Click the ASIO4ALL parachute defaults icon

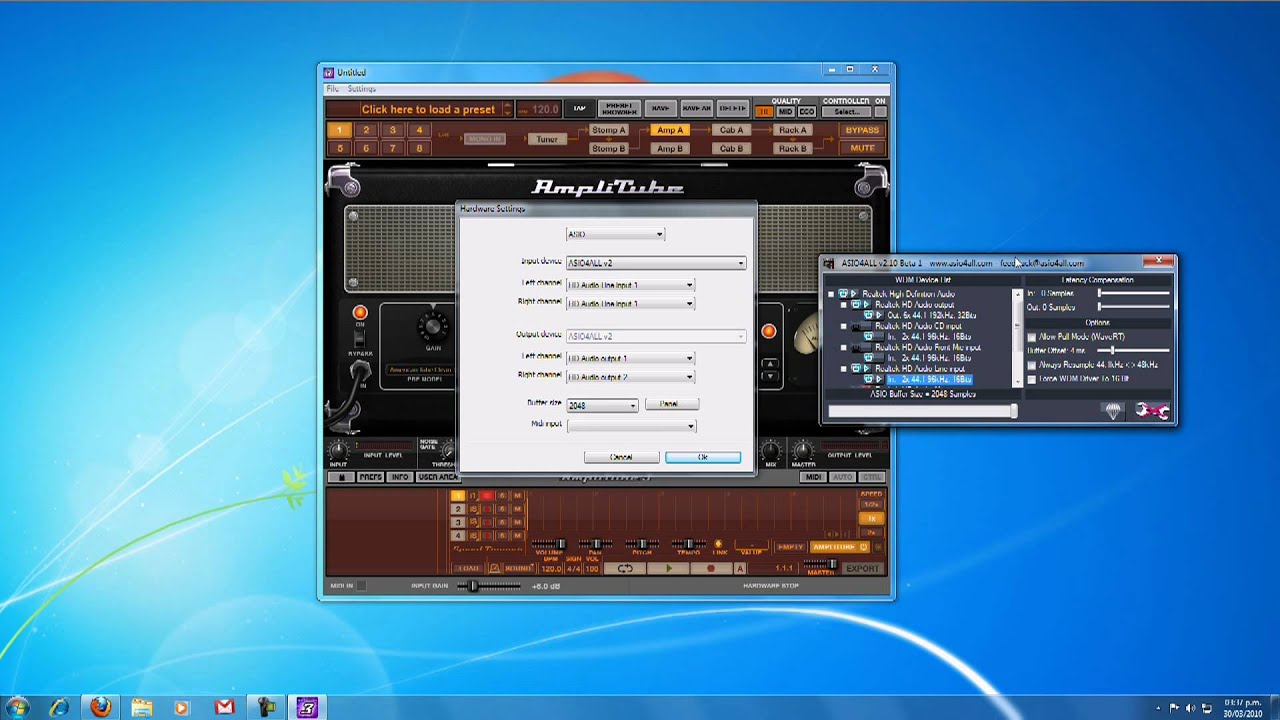click(x=1113, y=411)
